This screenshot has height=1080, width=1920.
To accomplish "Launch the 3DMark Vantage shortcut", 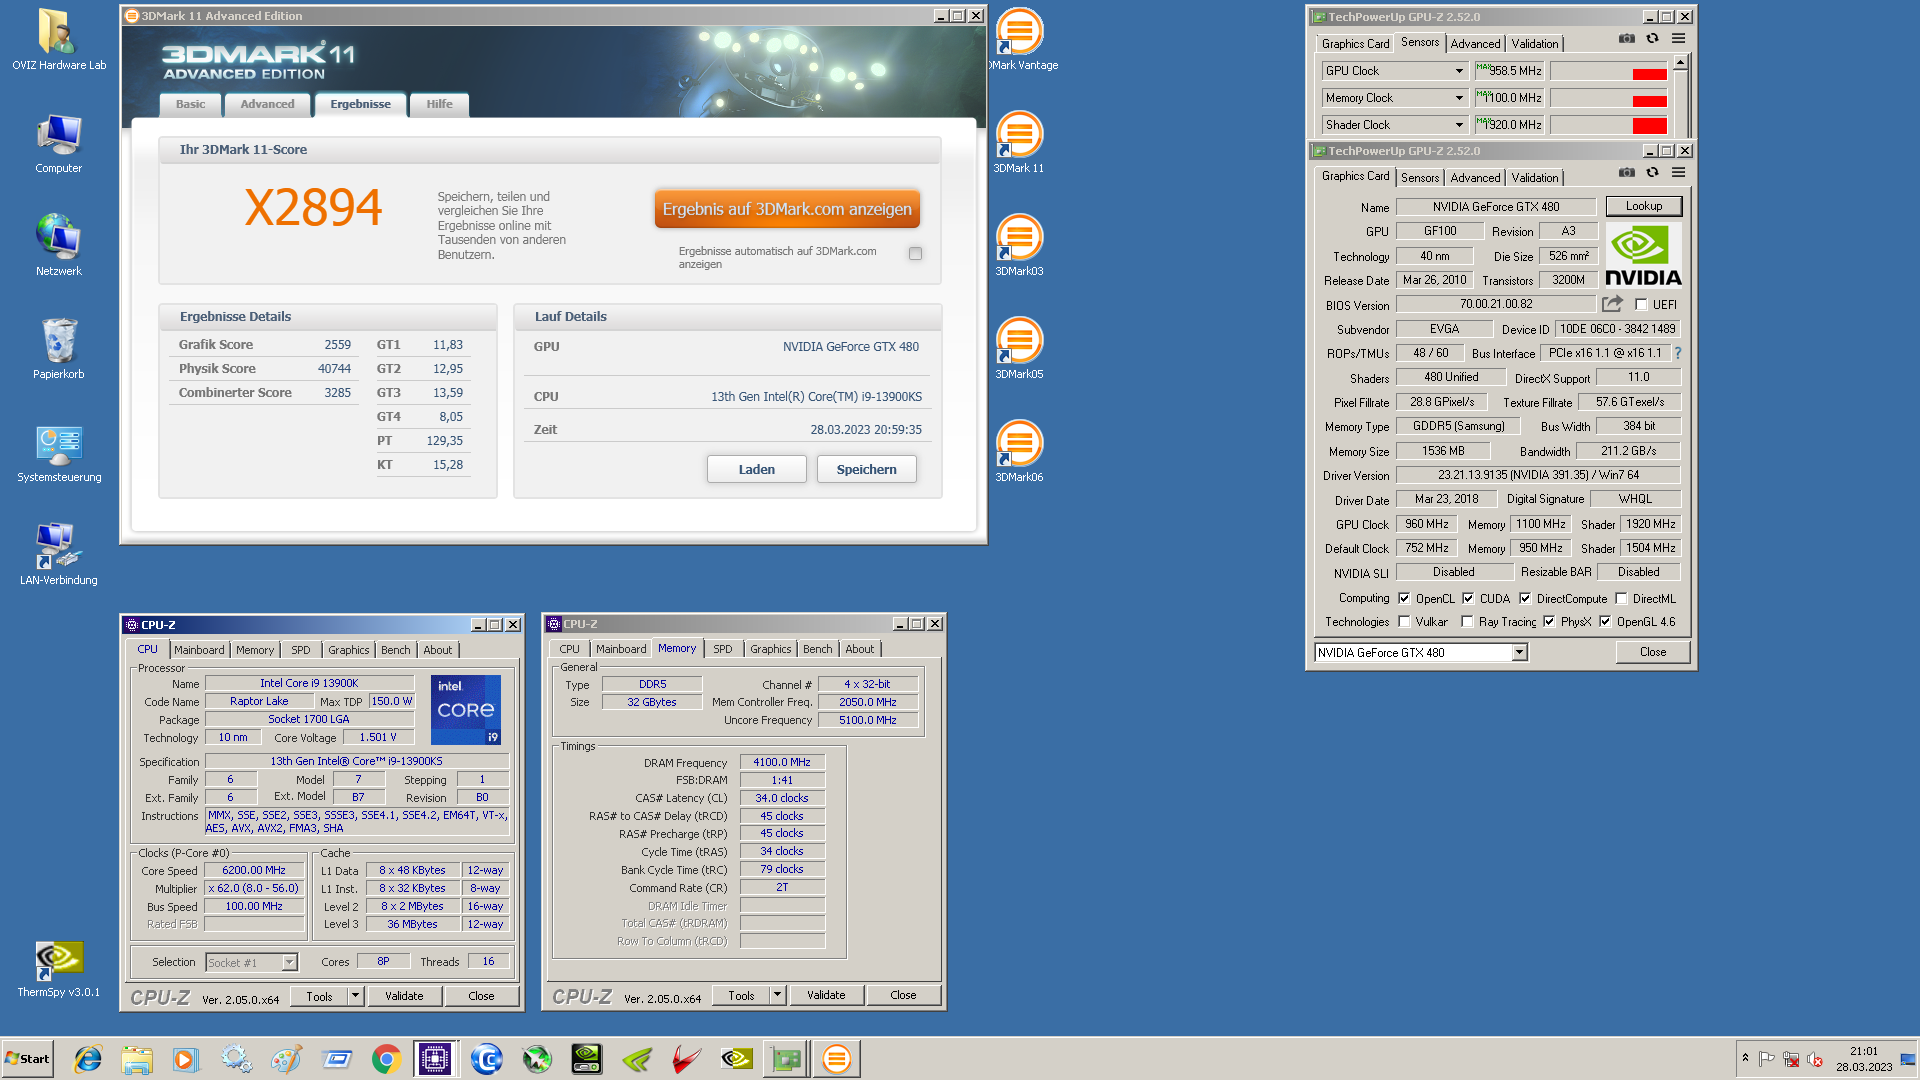I will (1019, 40).
